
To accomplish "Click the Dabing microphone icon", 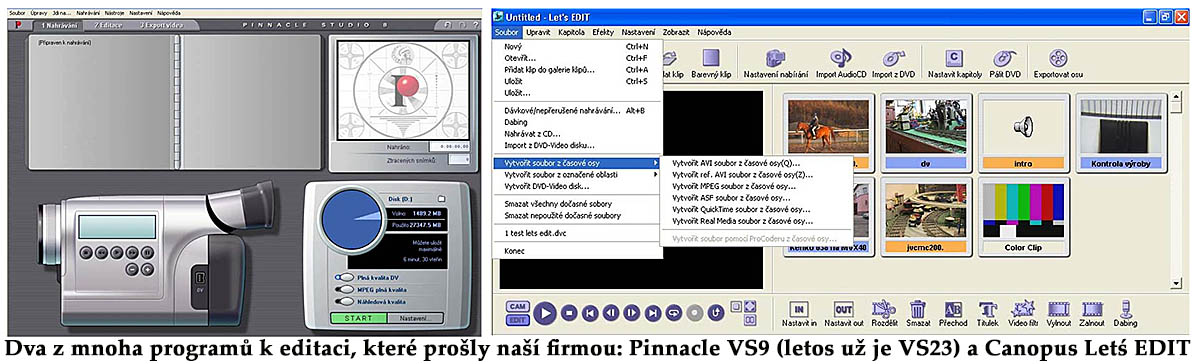I will pos(1126,313).
